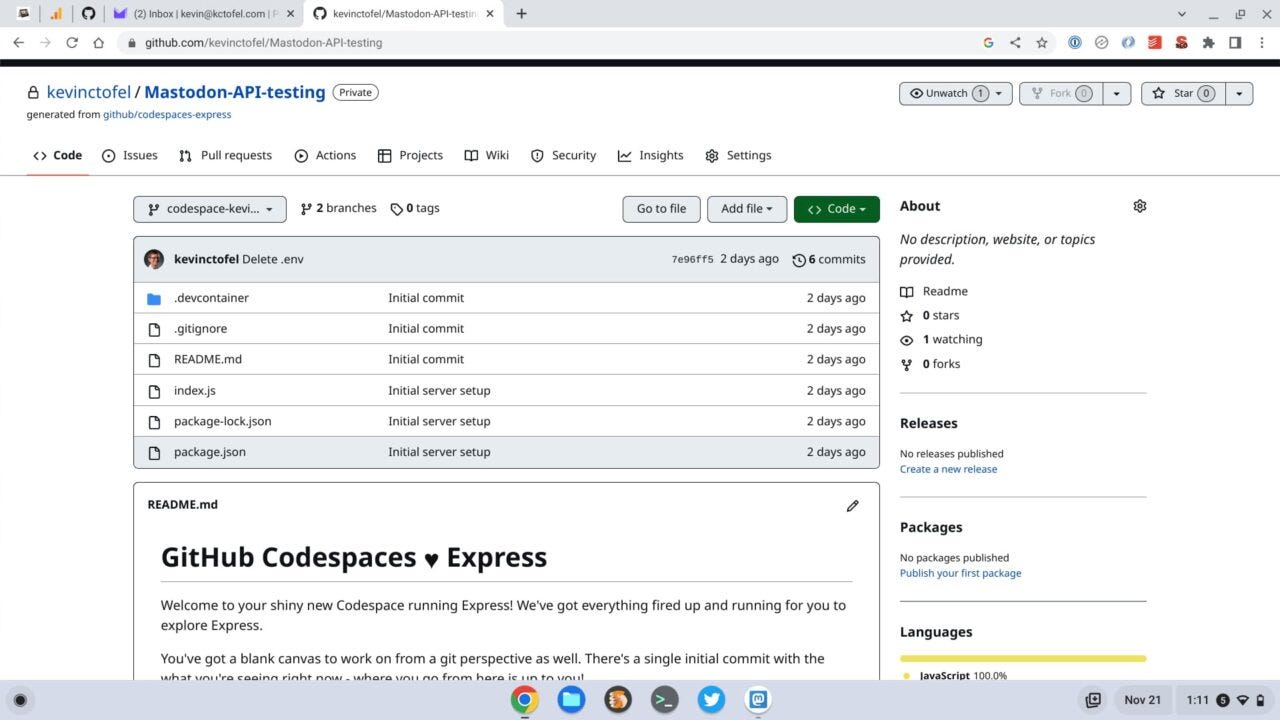Click the Delete .env commit message
1280x720 pixels.
click(x=273, y=259)
